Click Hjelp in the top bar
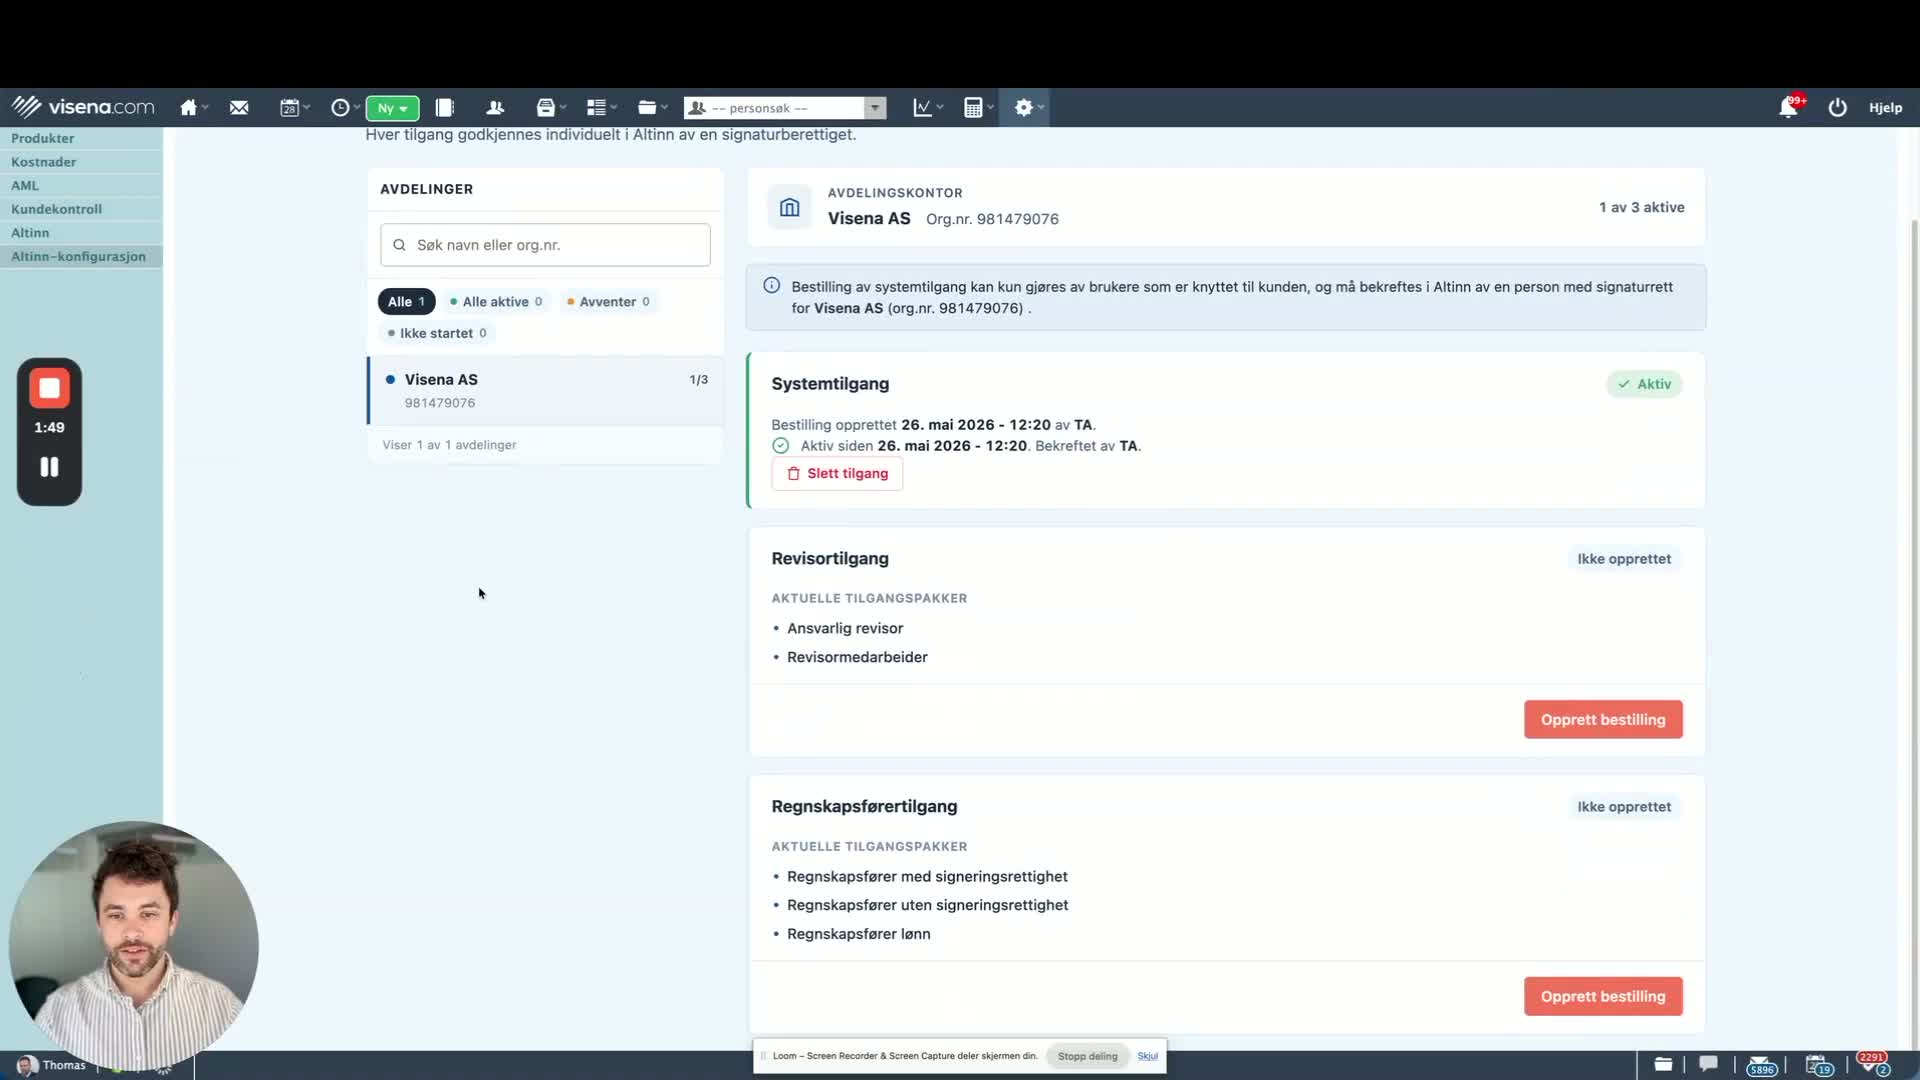The width and height of the screenshot is (1920, 1080). point(1886,107)
